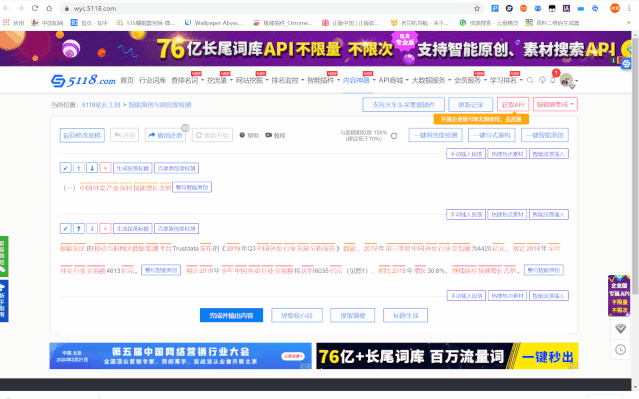Screen dimensions: 639x399
Task: Click the 重新开始 restart button
Action: click(212, 135)
